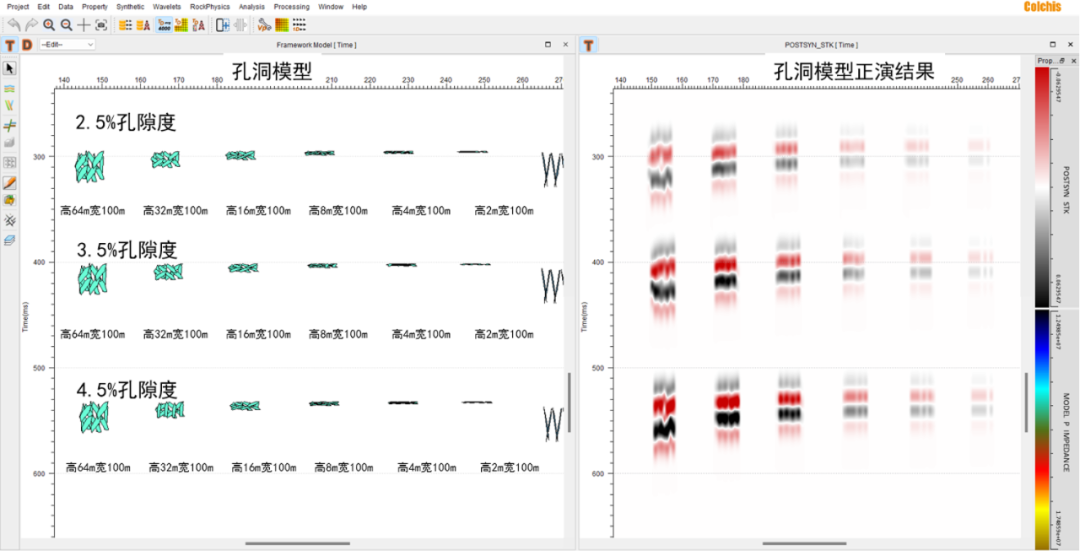
Task: Click the red-yellow gradient grid icon
Action: (x=282, y=25)
